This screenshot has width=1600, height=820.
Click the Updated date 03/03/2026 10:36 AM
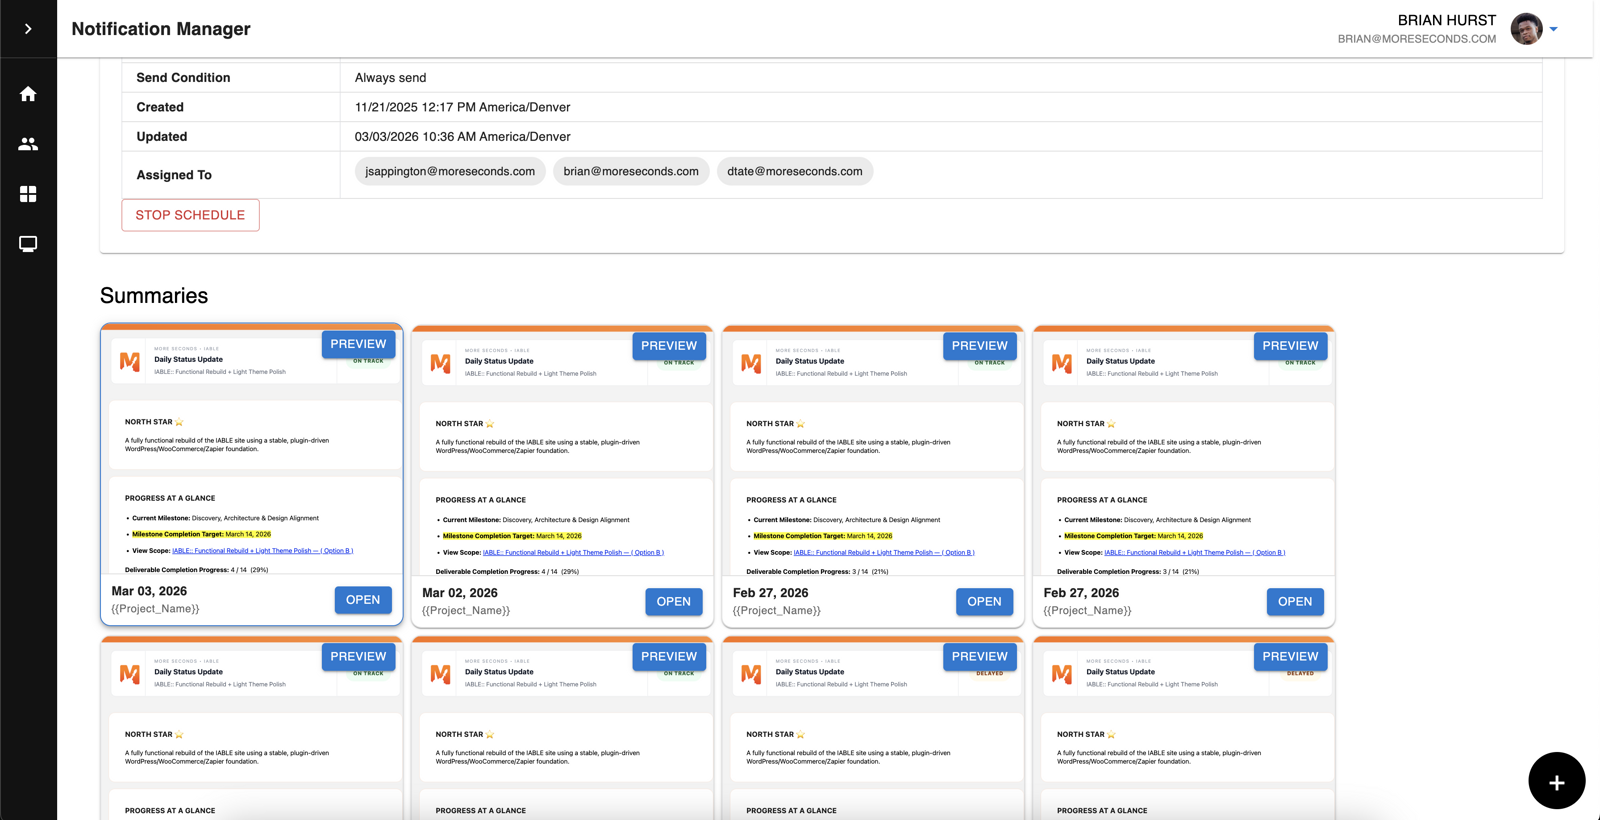point(462,137)
